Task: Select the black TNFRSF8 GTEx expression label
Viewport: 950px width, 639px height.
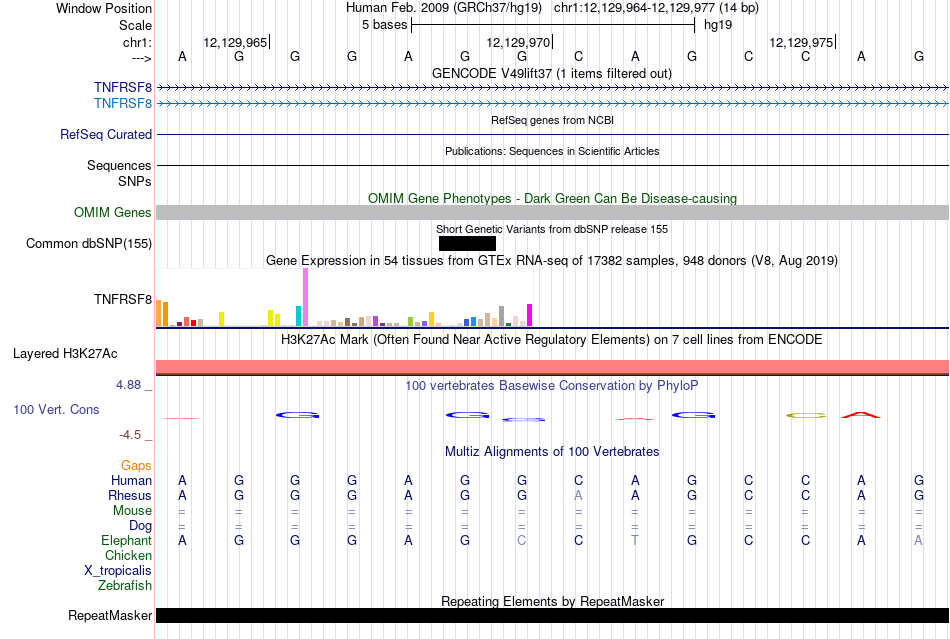Action: click(x=122, y=299)
